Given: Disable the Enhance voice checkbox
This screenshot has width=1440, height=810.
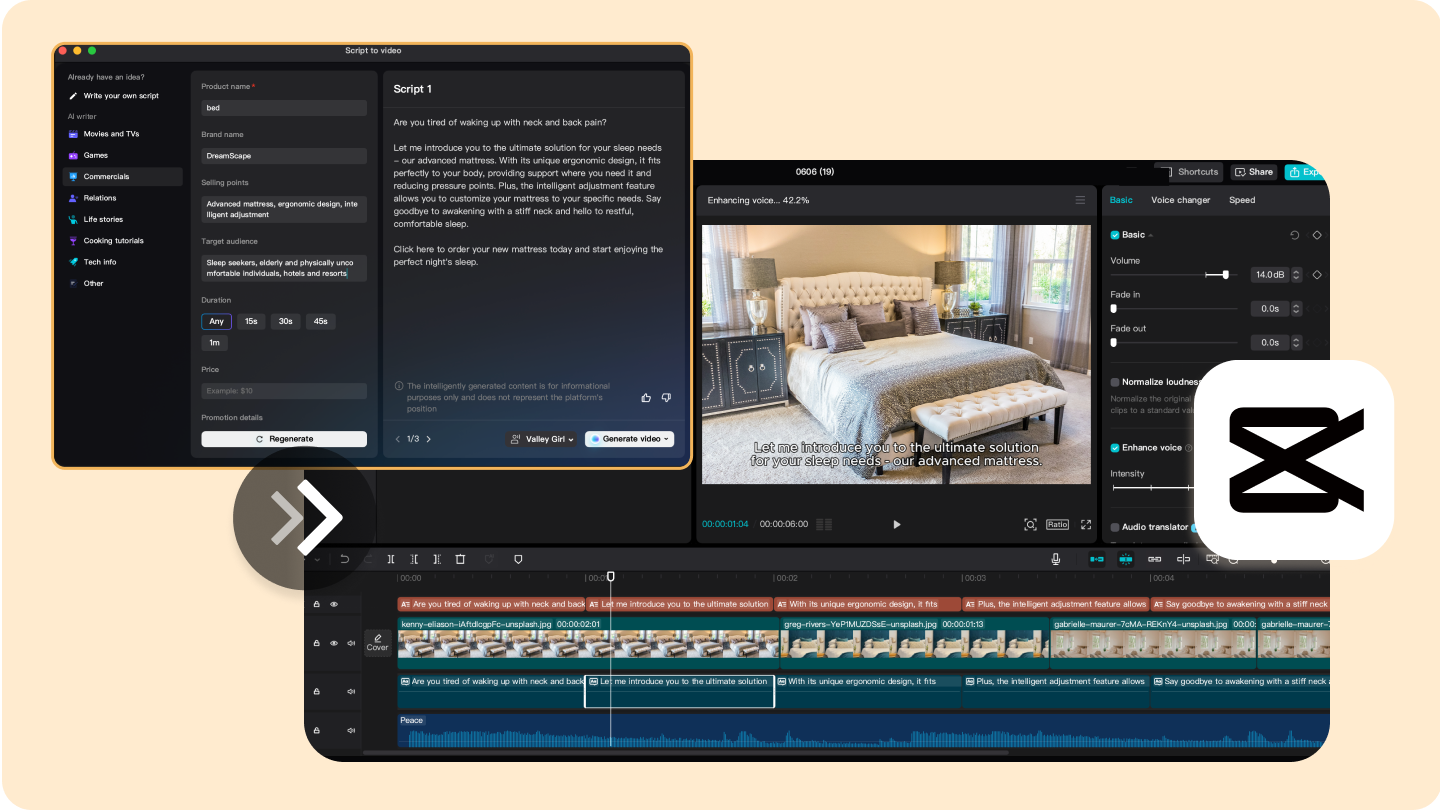Looking at the screenshot, I should [x=1115, y=448].
